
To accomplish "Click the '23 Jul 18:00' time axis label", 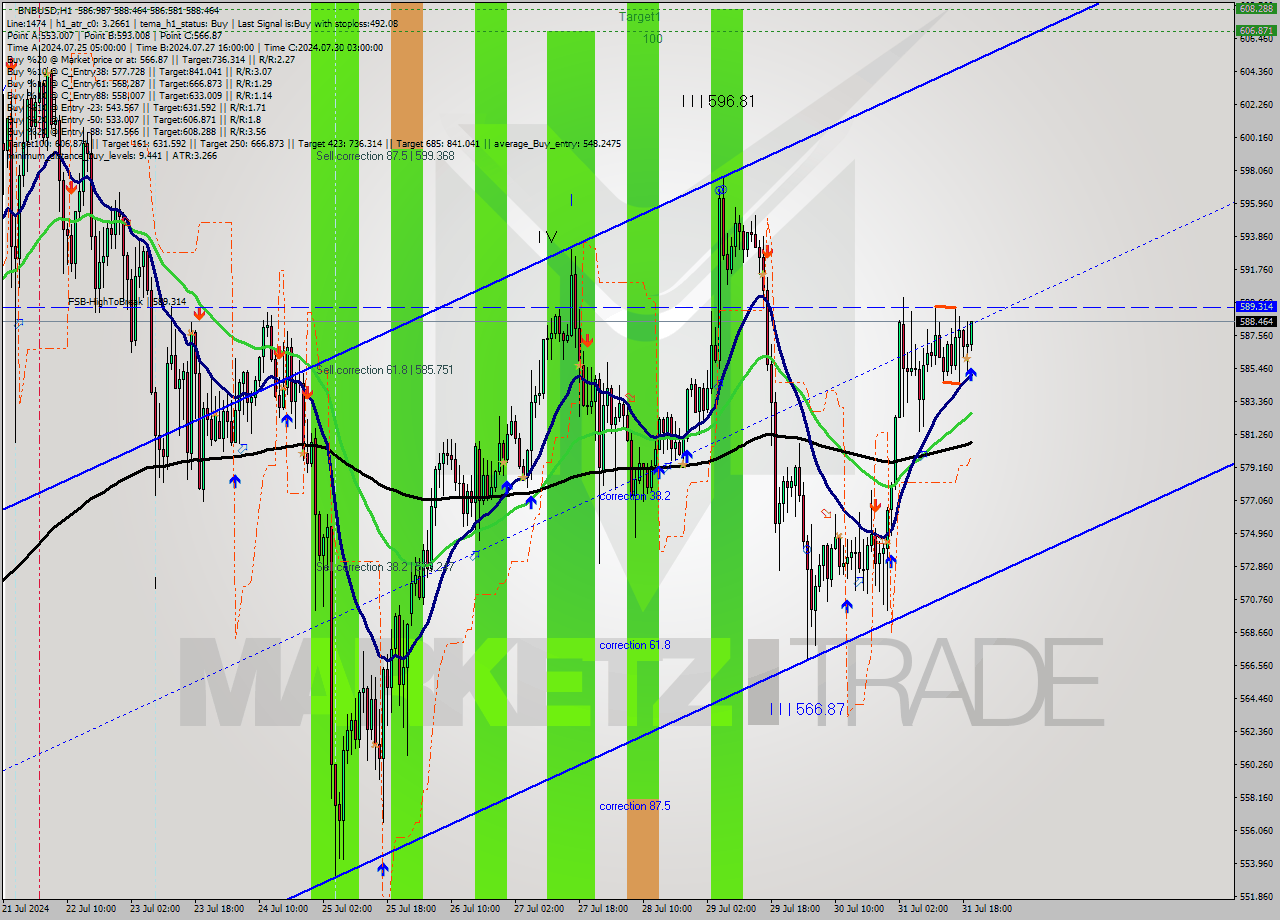I will coord(219,909).
